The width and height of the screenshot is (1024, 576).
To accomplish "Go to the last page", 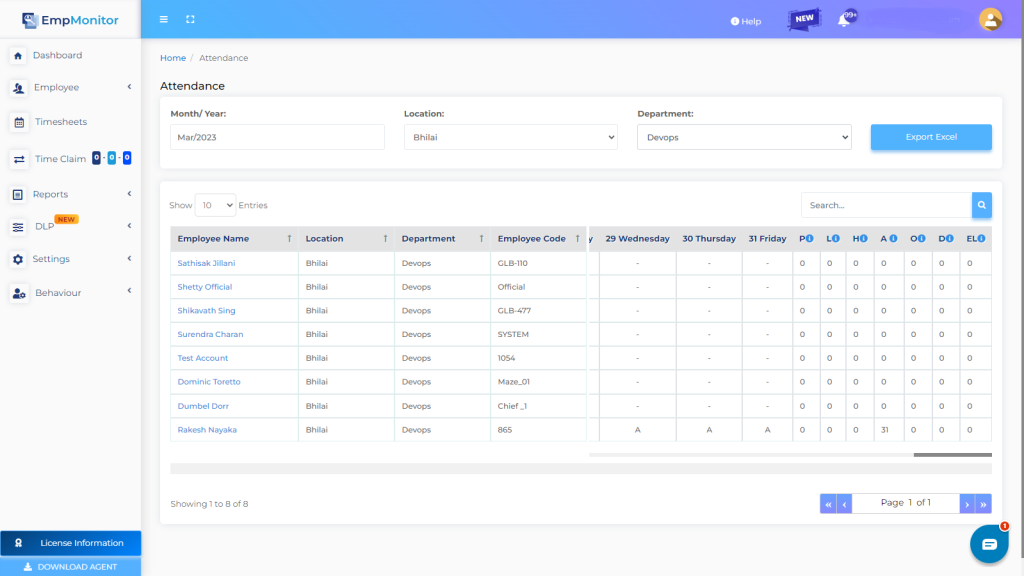I will pyautogui.click(x=984, y=504).
